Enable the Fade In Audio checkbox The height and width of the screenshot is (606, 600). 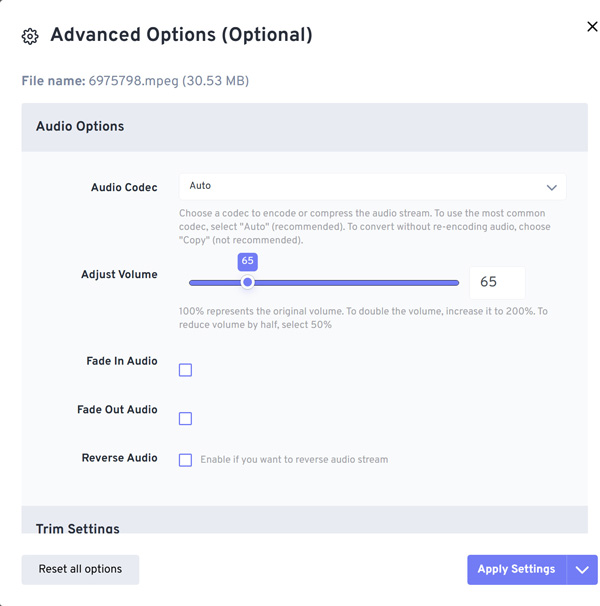coord(185,370)
